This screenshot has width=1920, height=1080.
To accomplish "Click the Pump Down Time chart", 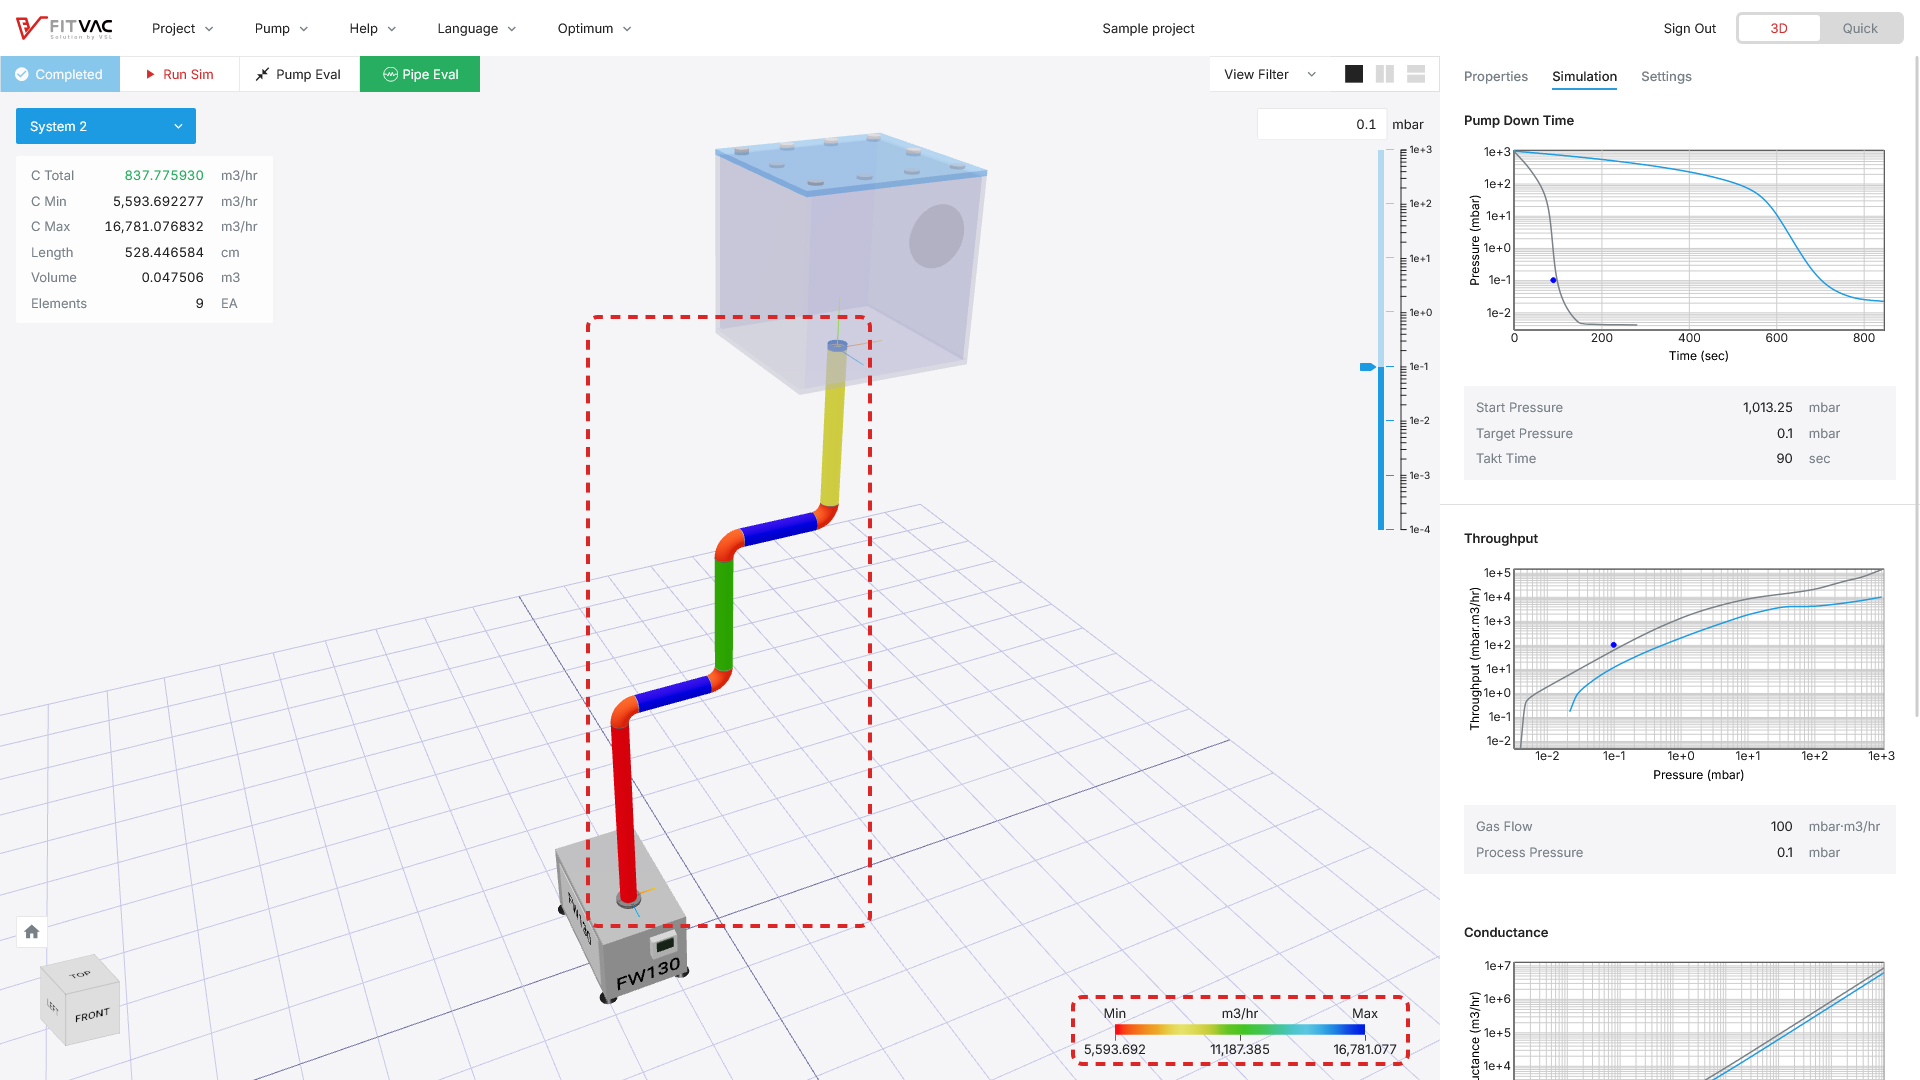I will click(x=1698, y=240).
